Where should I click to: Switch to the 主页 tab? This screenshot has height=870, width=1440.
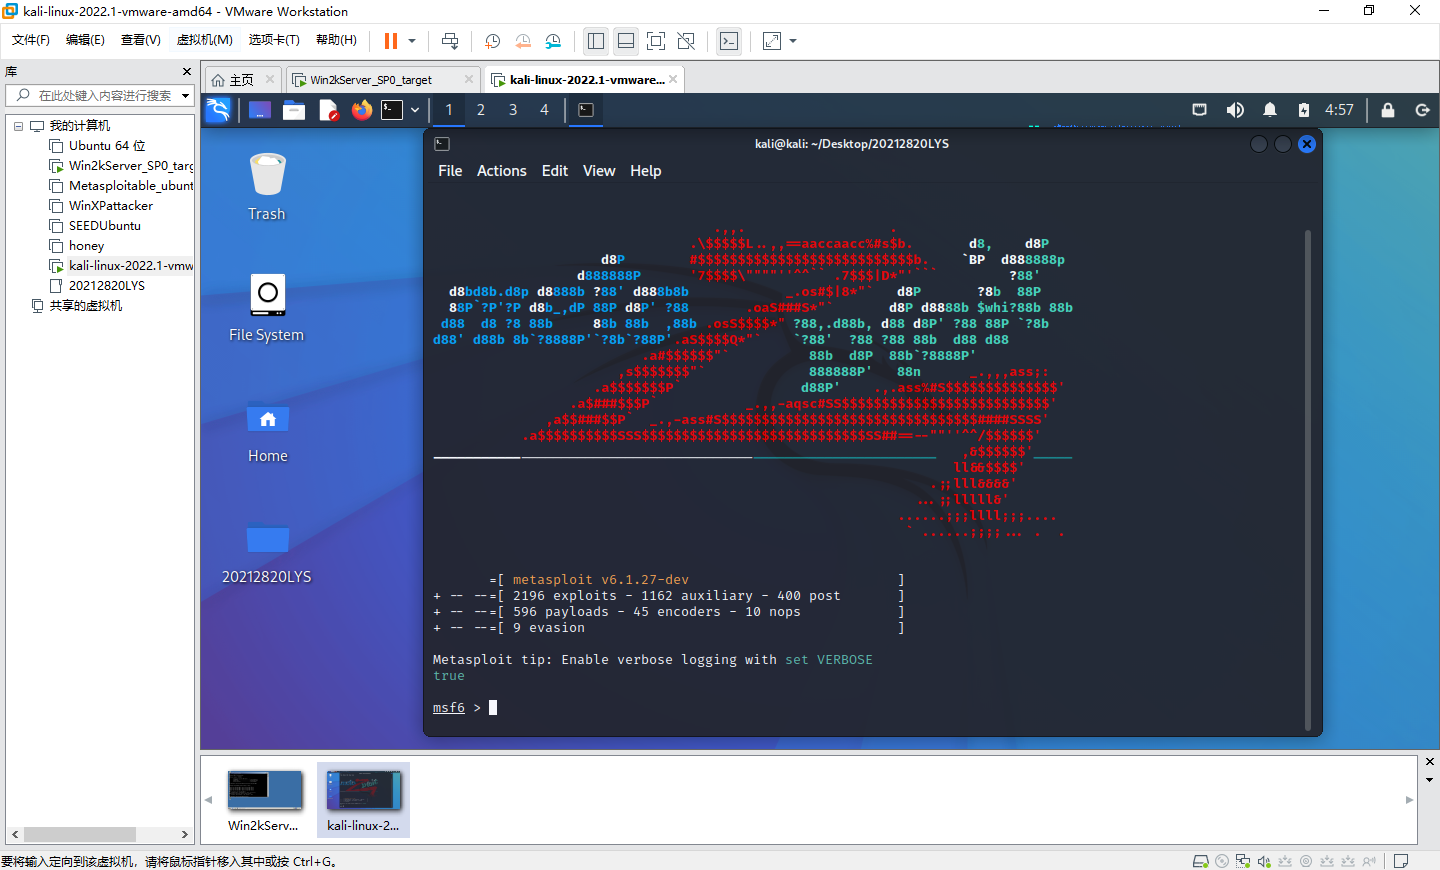[x=241, y=80]
